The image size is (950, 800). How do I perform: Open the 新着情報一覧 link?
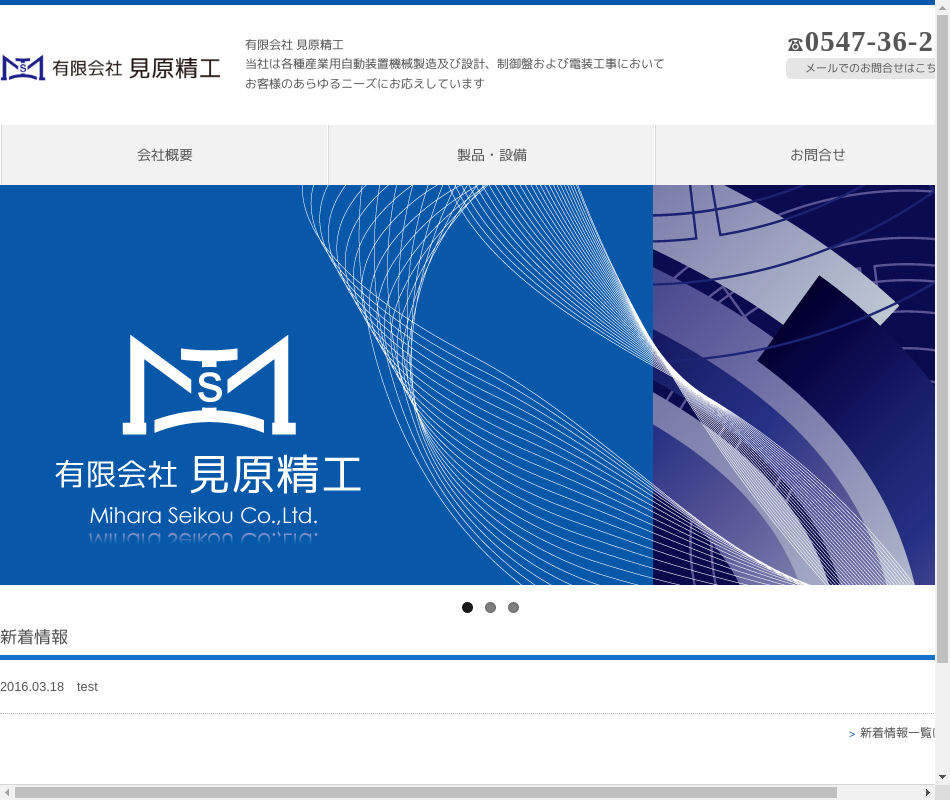[896, 733]
